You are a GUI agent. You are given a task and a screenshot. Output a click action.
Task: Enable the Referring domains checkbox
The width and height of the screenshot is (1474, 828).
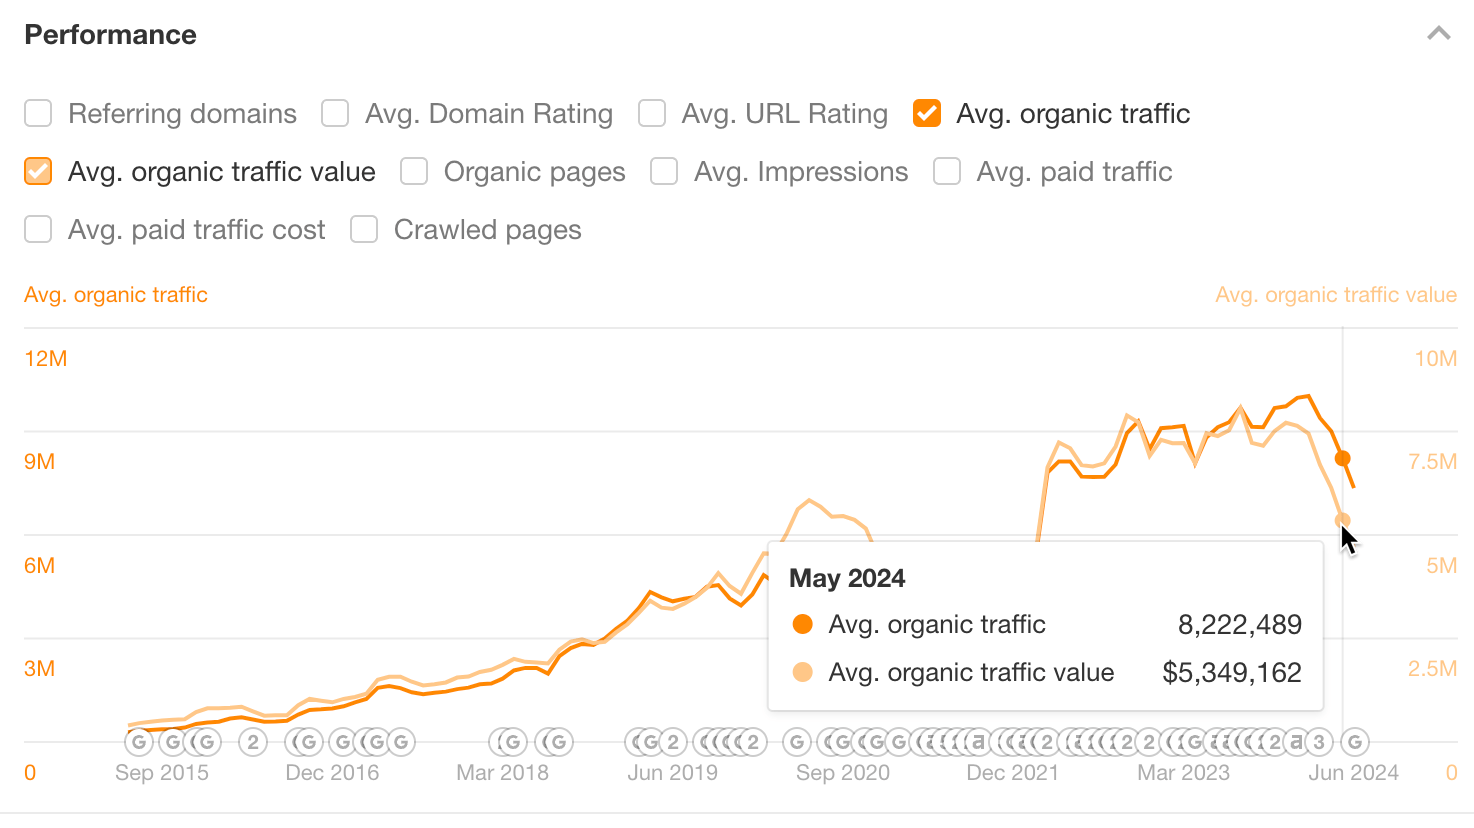point(37,113)
